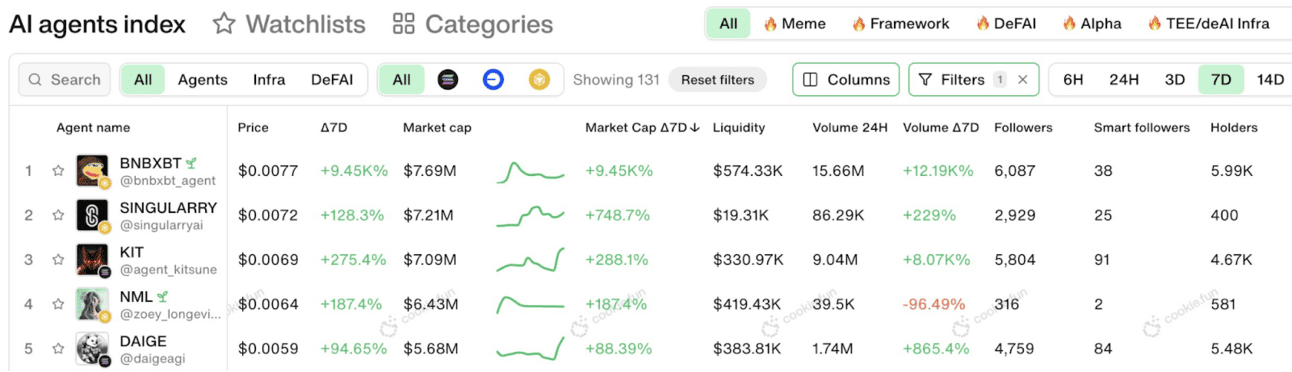1292x372 pixels.
Task: Clear the active Filters with X
Action: (1022, 80)
